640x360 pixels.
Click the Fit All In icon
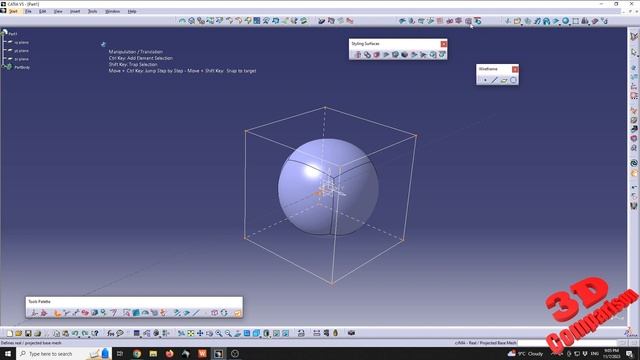[191, 333]
